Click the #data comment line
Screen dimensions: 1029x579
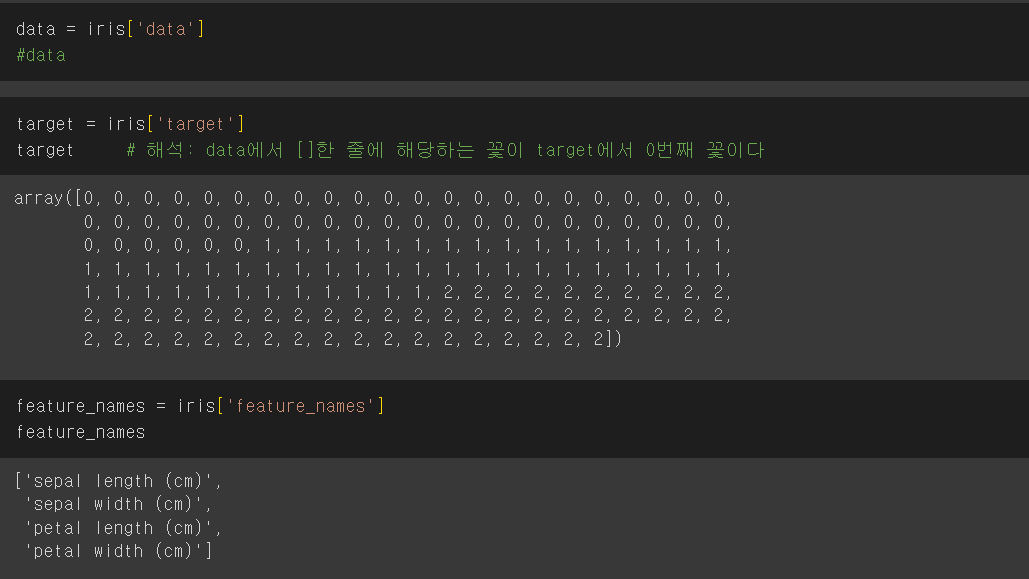click(41, 55)
